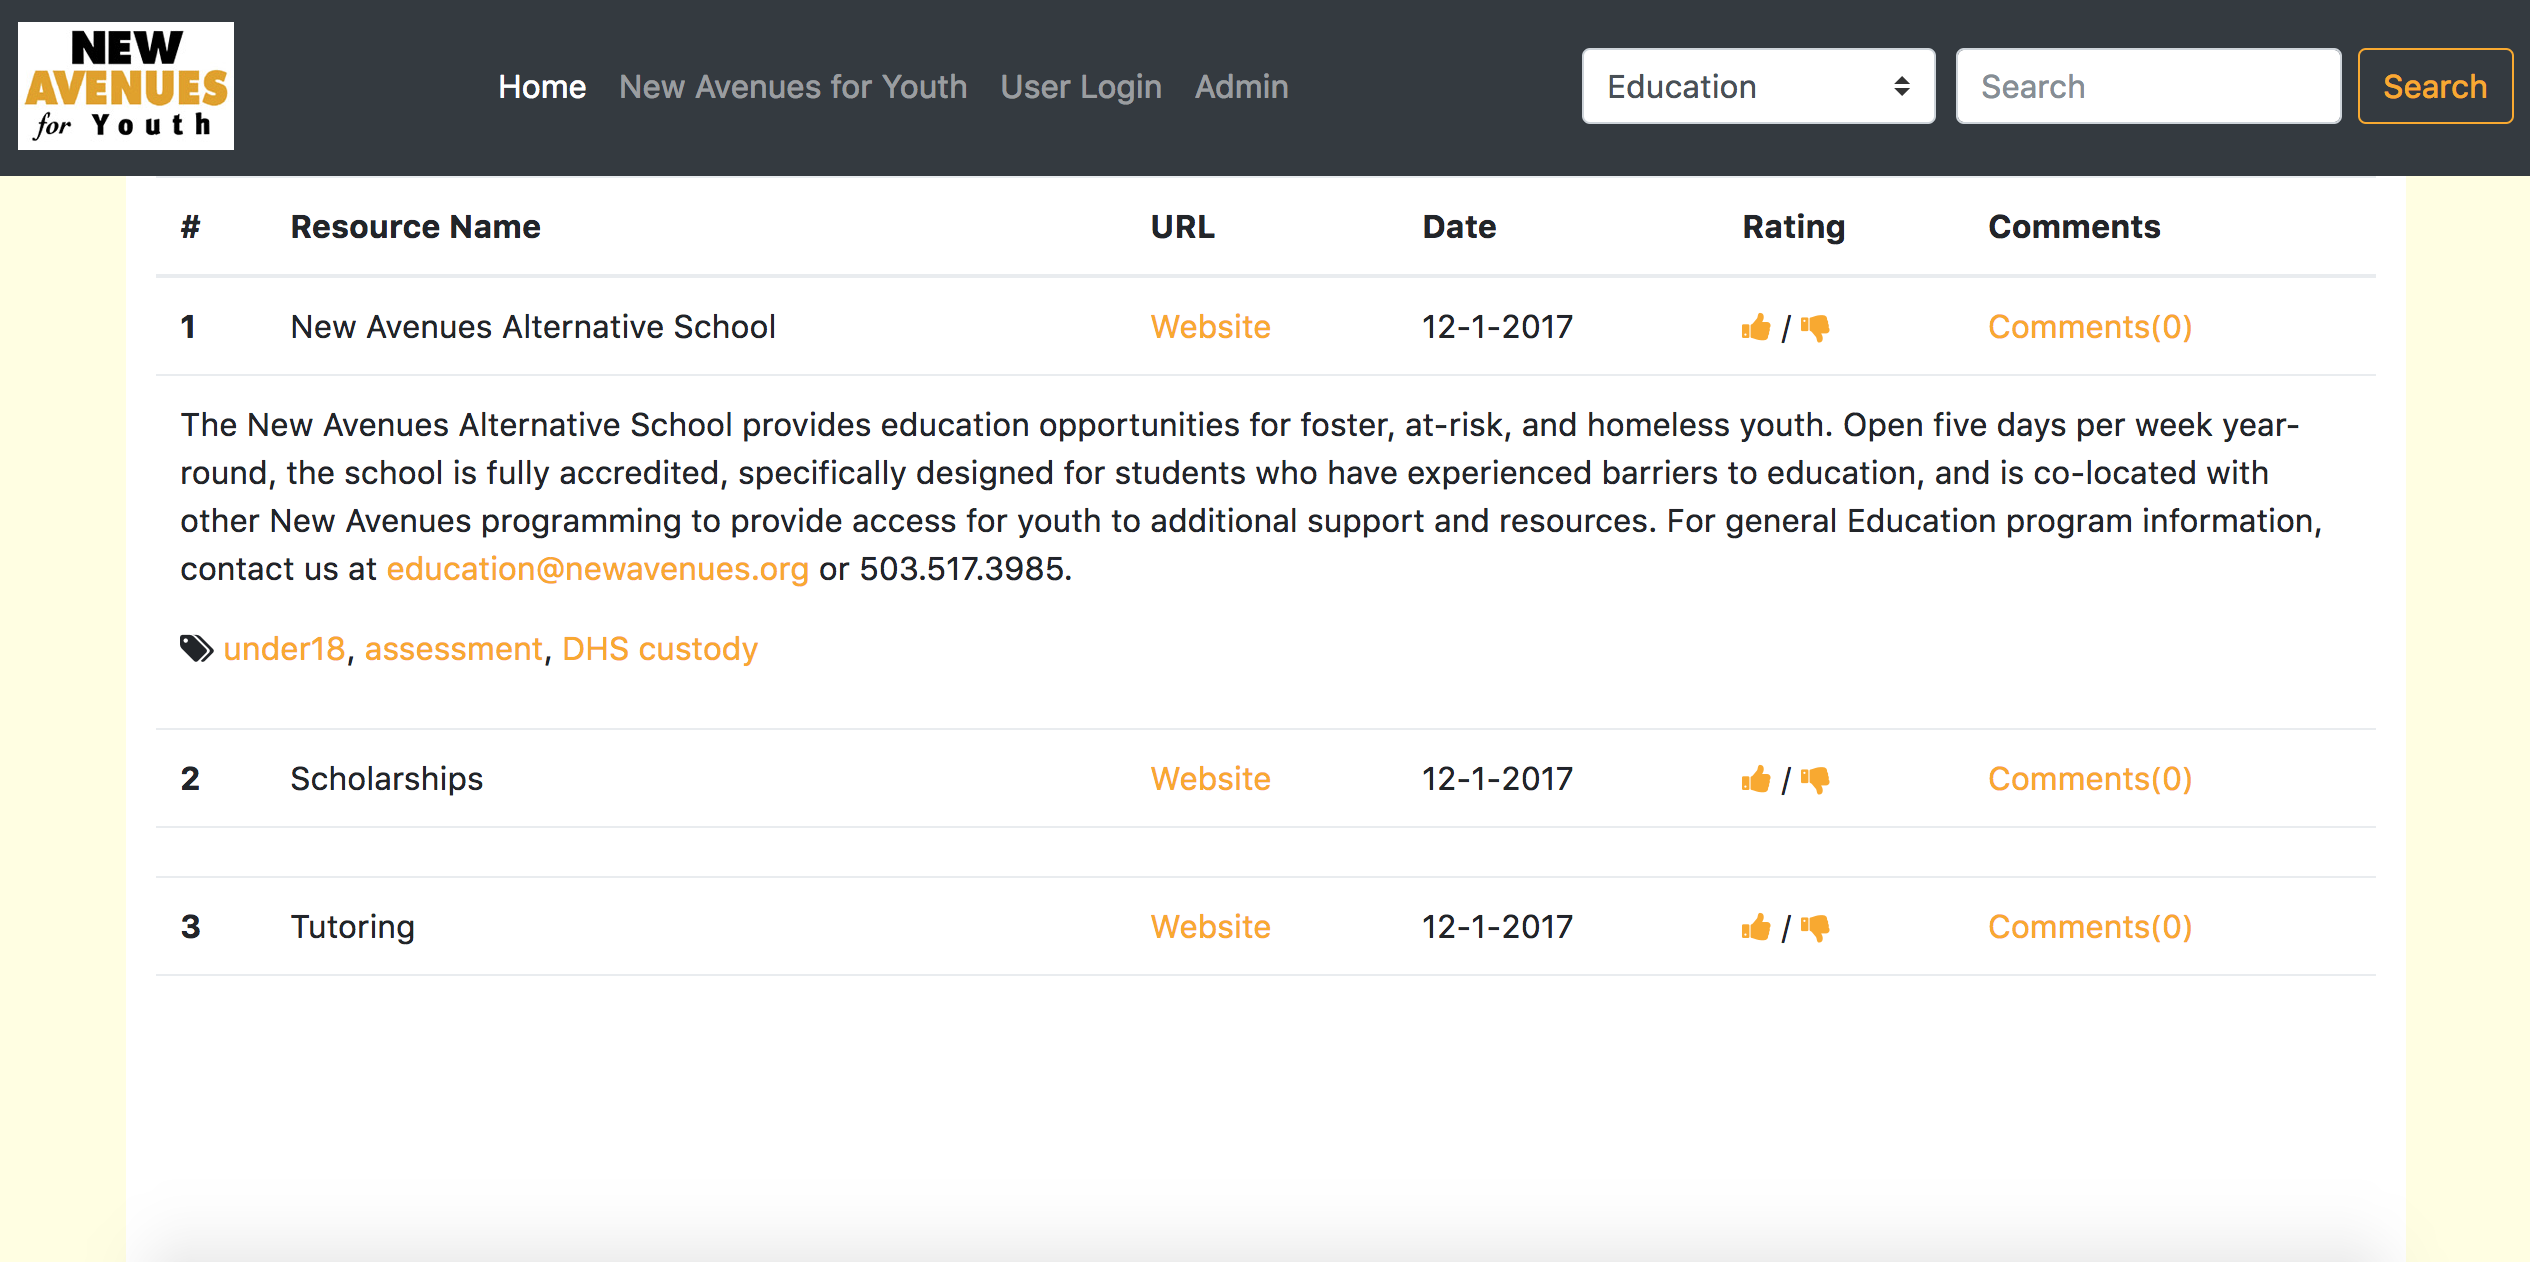Thumbs up the Tutoring resource
The image size is (2530, 1262).
coord(1755,927)
